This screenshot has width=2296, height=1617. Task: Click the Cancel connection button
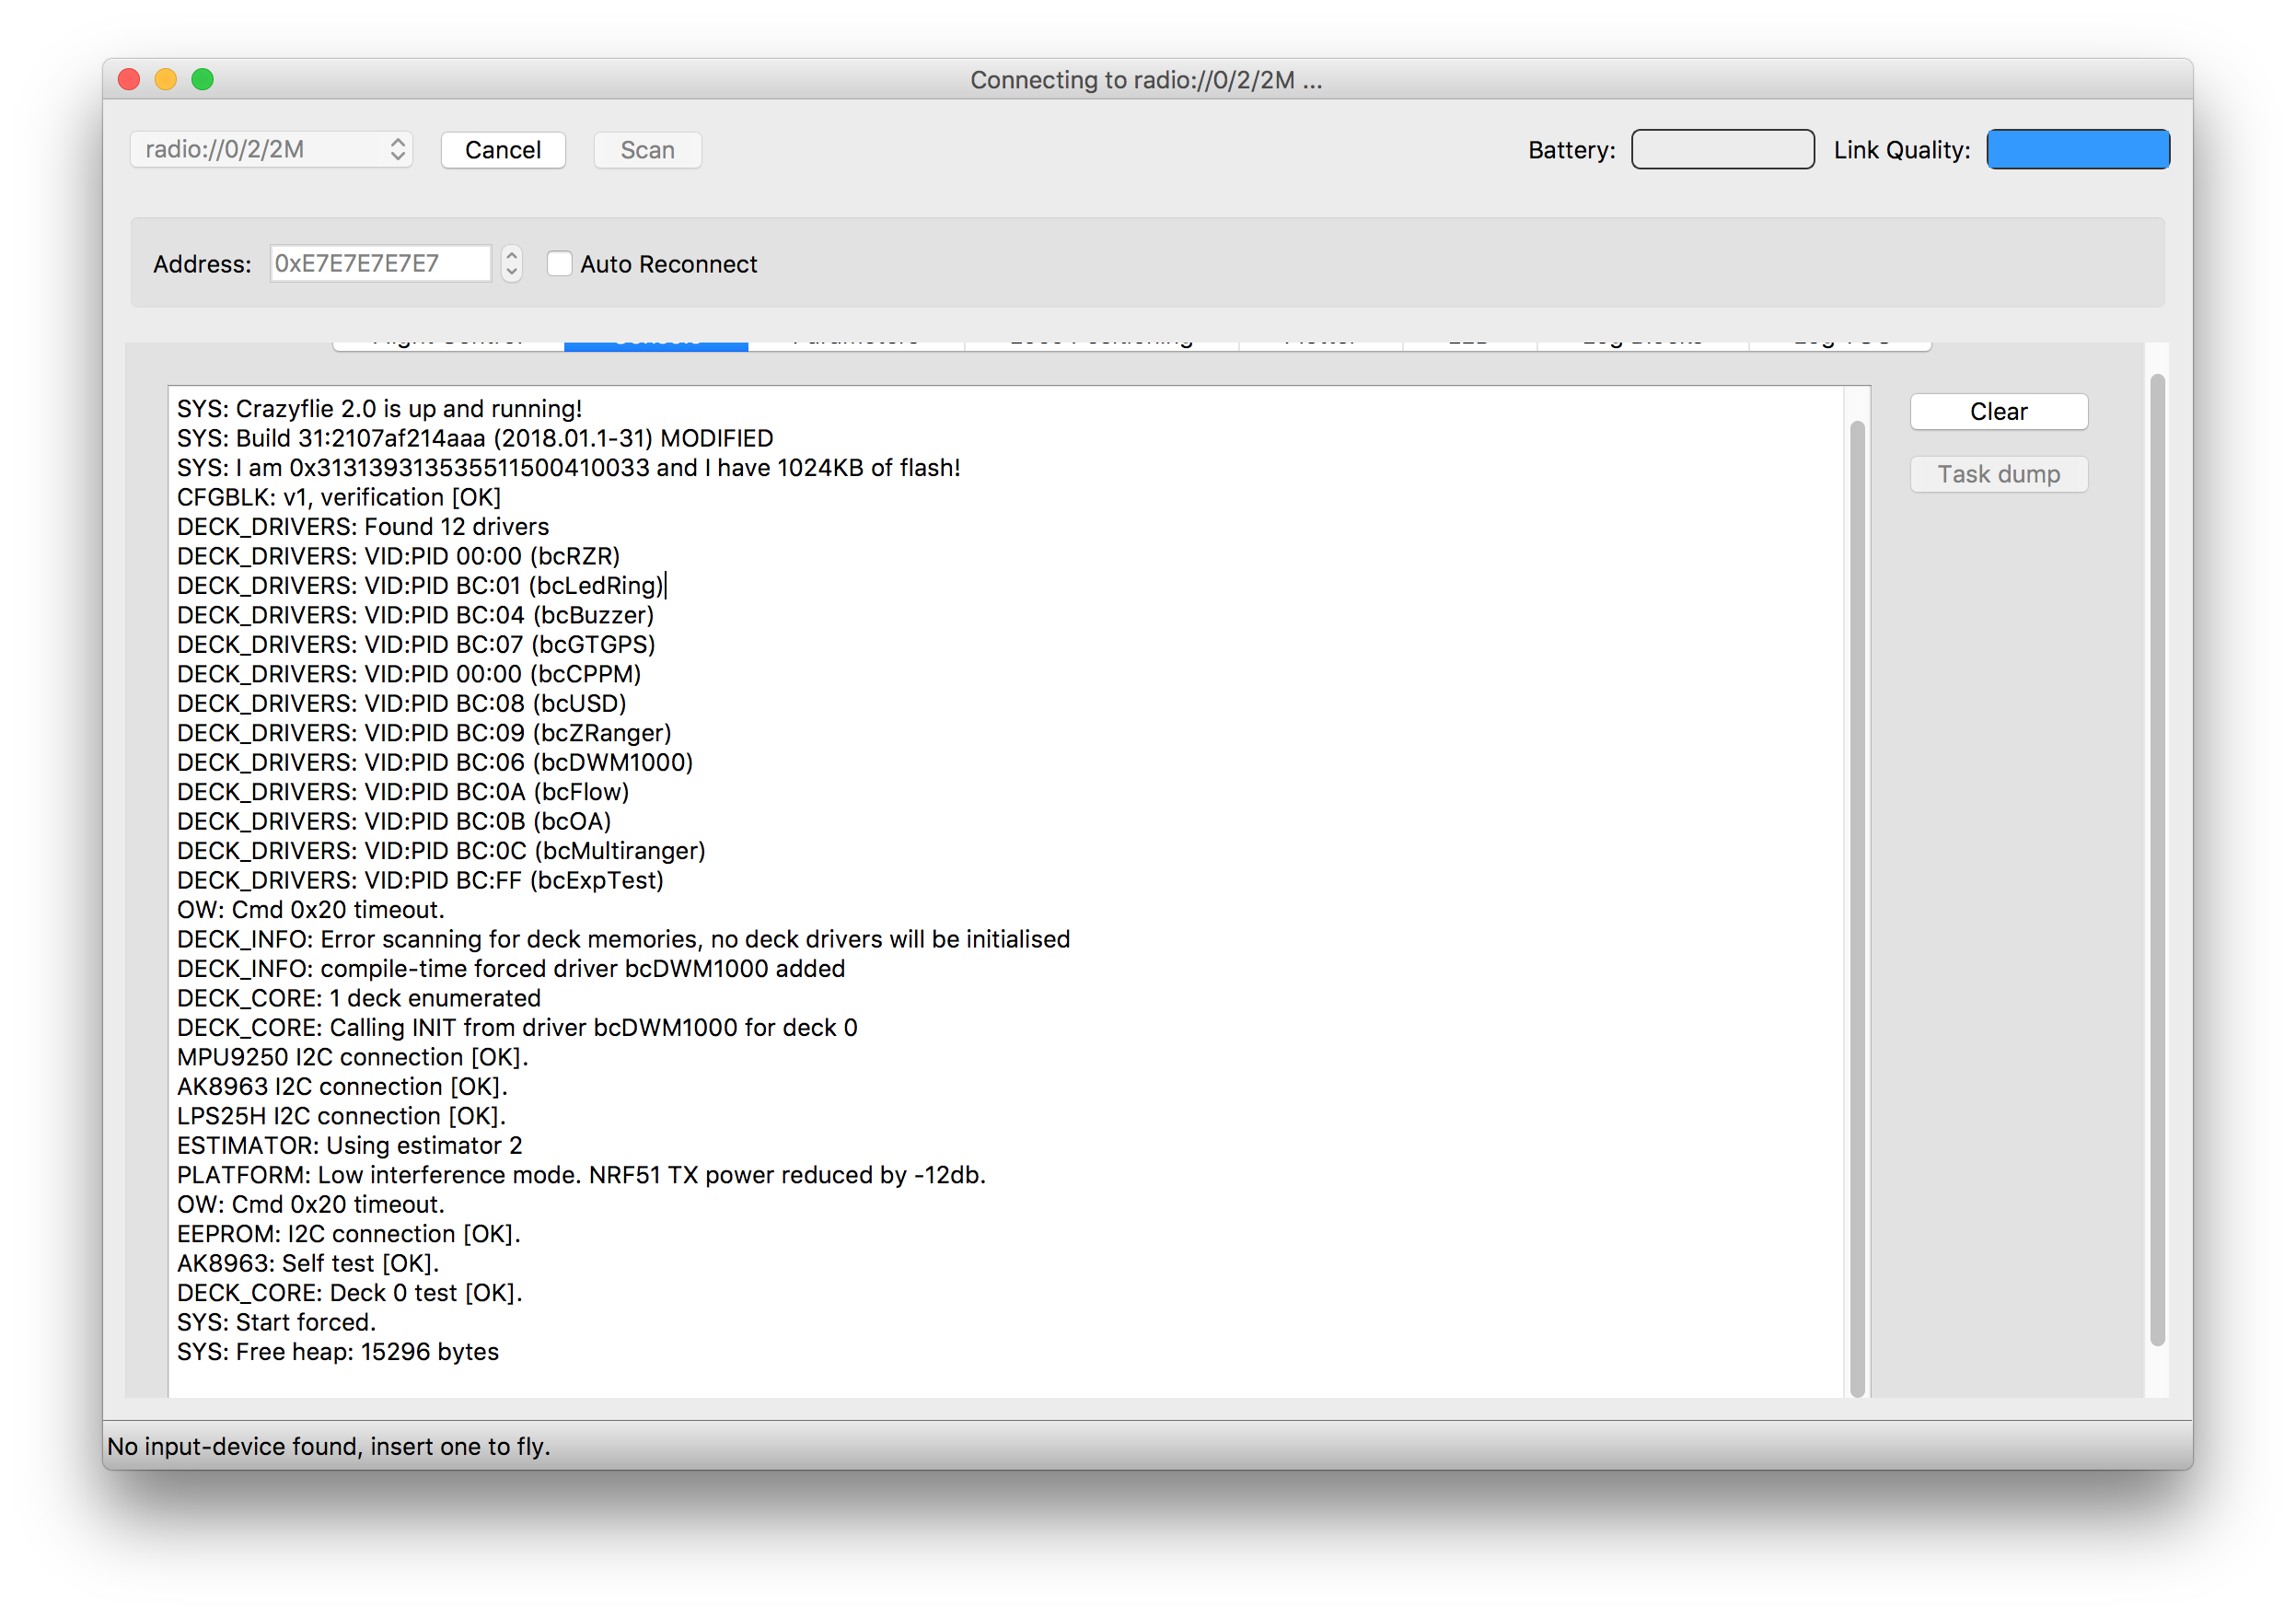point(503,150)
